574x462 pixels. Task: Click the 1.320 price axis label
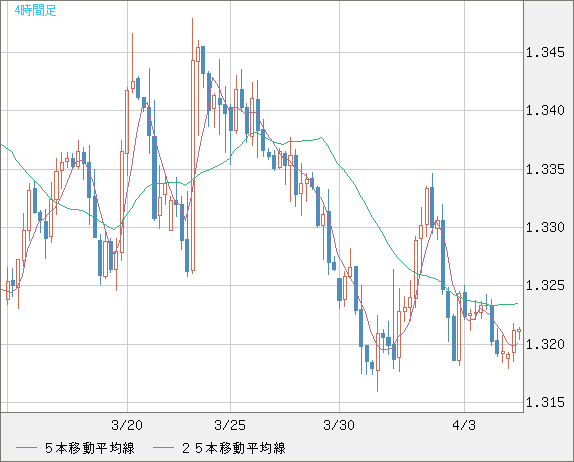[x=545, y=344]
